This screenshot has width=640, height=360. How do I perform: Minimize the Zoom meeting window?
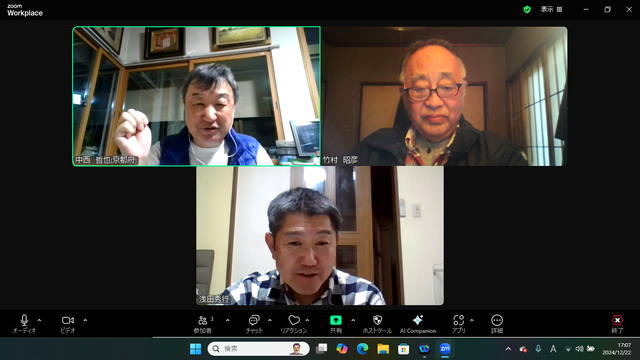(x=586, y=9)
